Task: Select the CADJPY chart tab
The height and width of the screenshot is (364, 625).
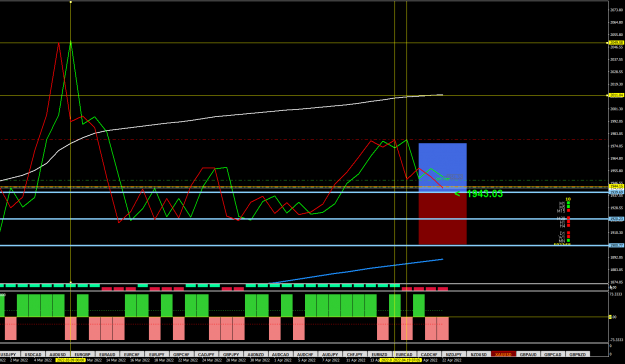Action: (206, 354)
